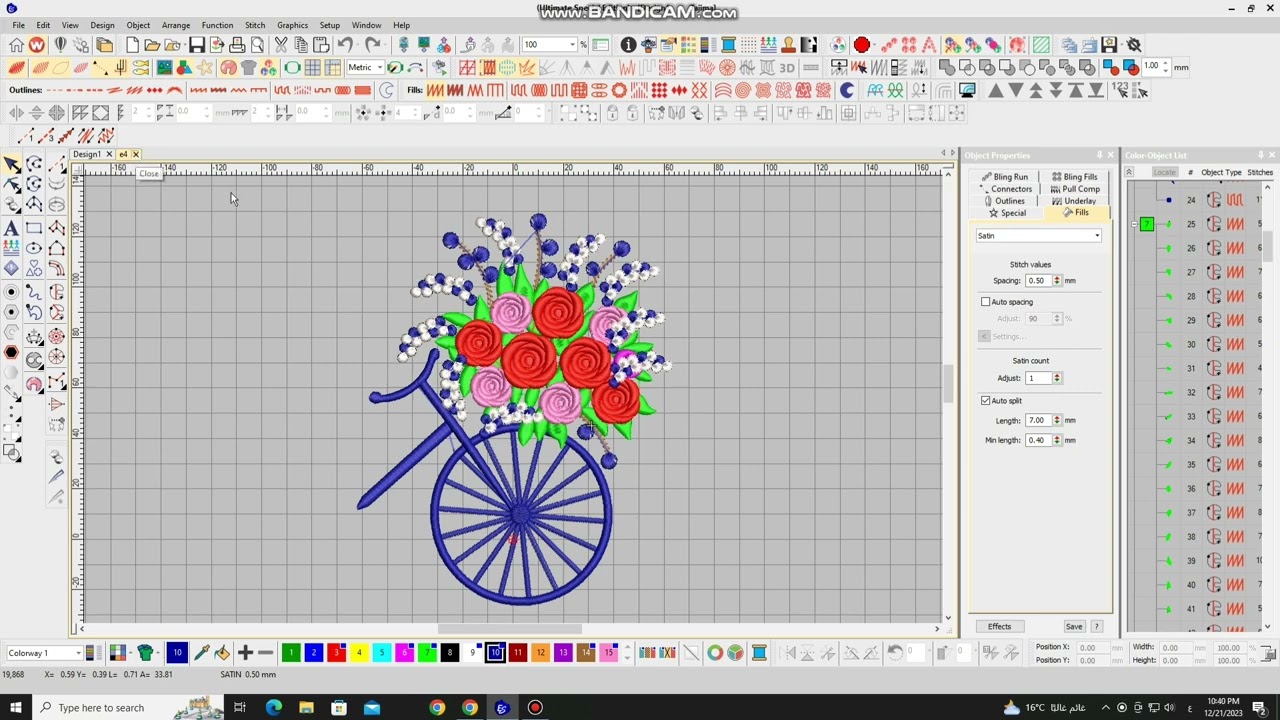
Task: Click the first satin fill icon after Fills label
Action: pyautogui.click(x=434, y=90)
